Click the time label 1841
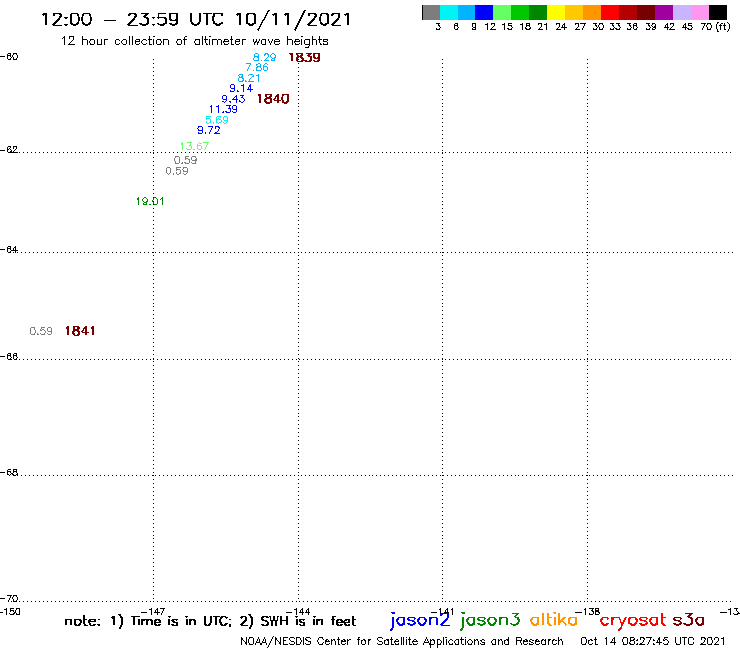This screenshot has width=740, height=650. click(x=80, y=331)
